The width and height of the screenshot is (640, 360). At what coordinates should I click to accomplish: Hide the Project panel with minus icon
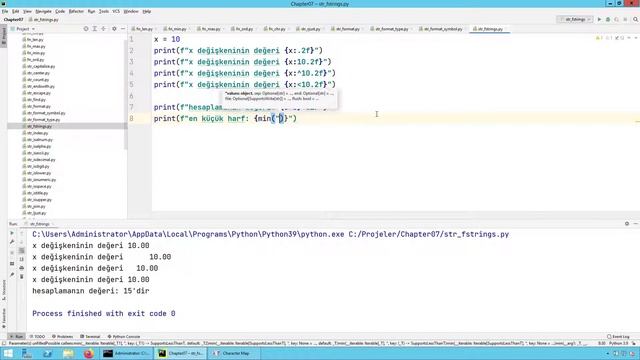tap(123, 29)
